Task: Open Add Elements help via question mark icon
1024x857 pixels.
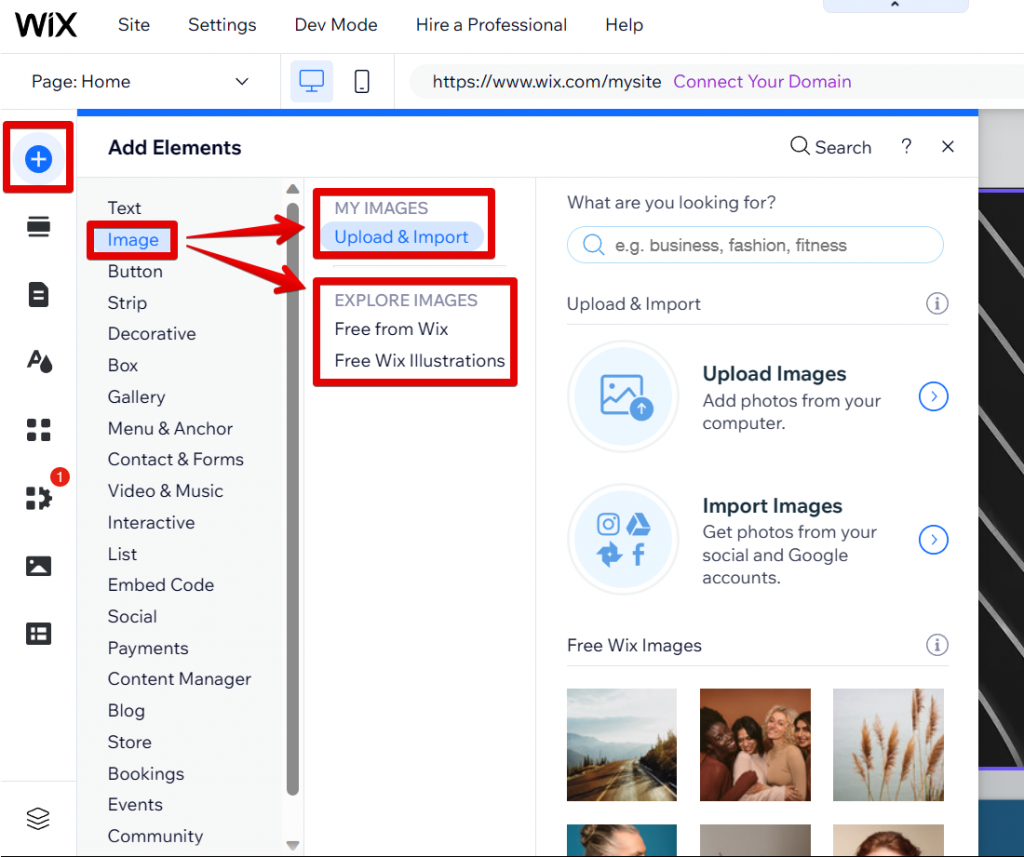Action: [x=906, y=146]
